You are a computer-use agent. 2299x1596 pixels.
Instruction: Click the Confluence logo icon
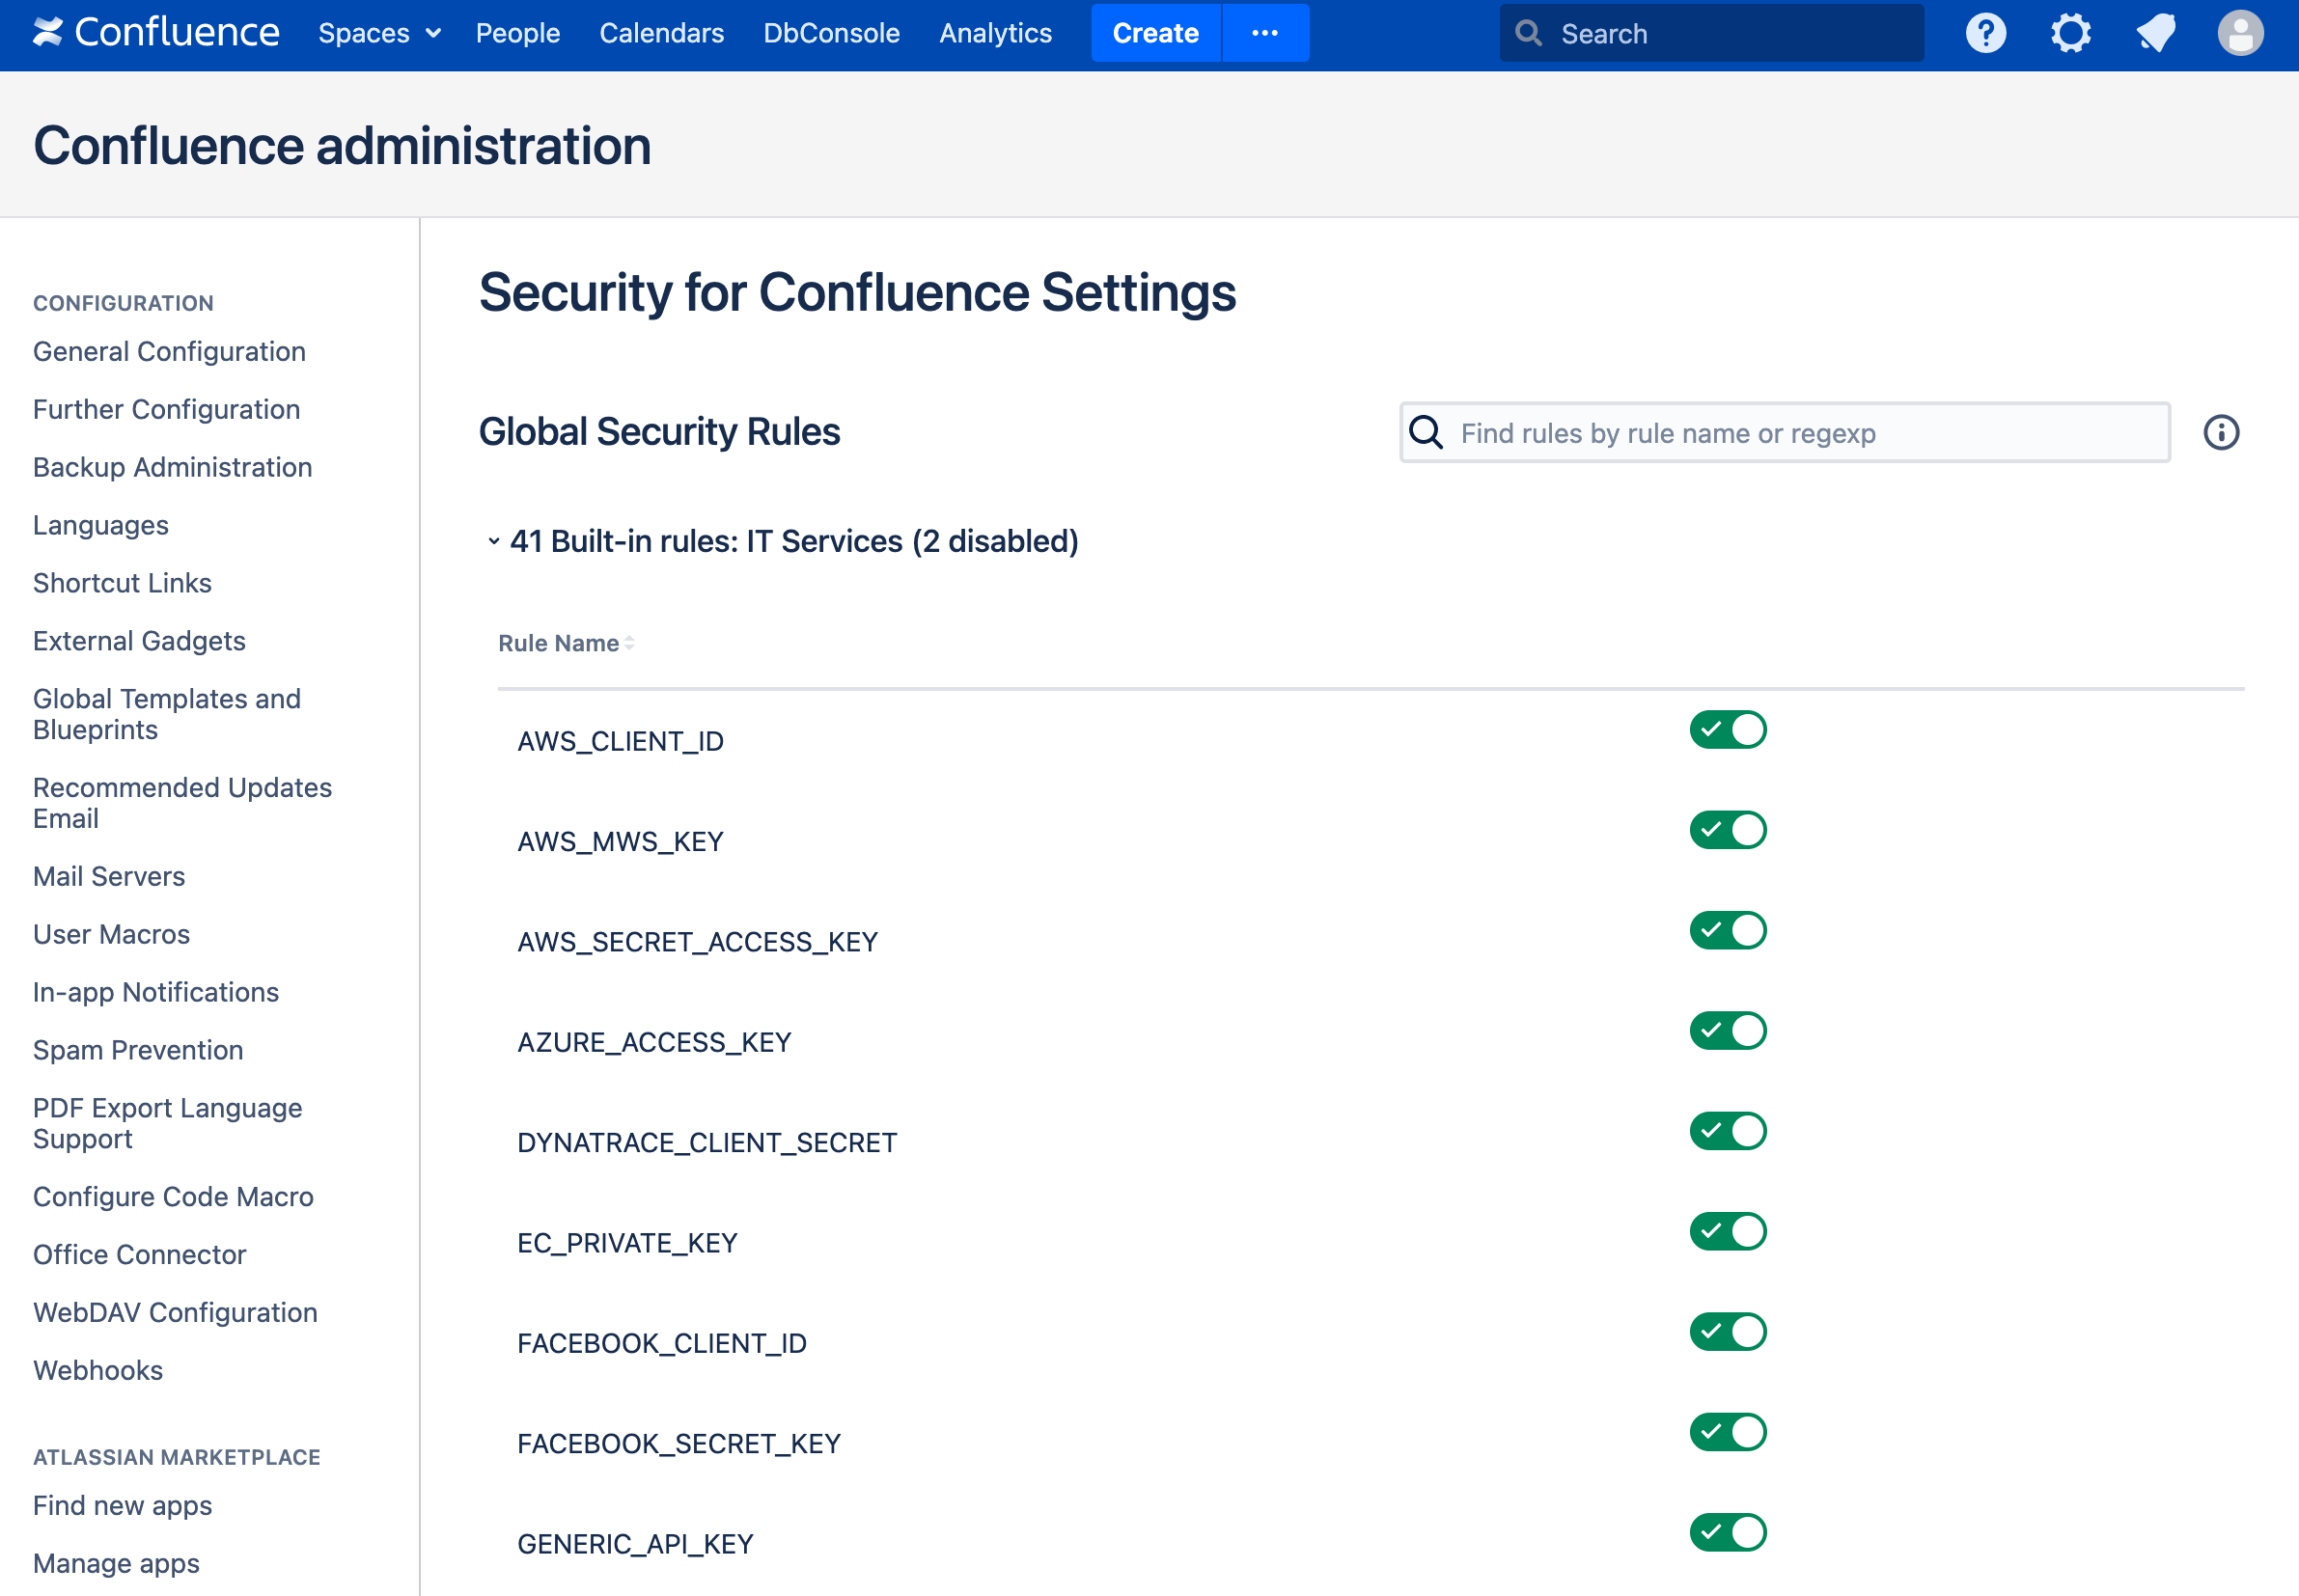point(47,33)
